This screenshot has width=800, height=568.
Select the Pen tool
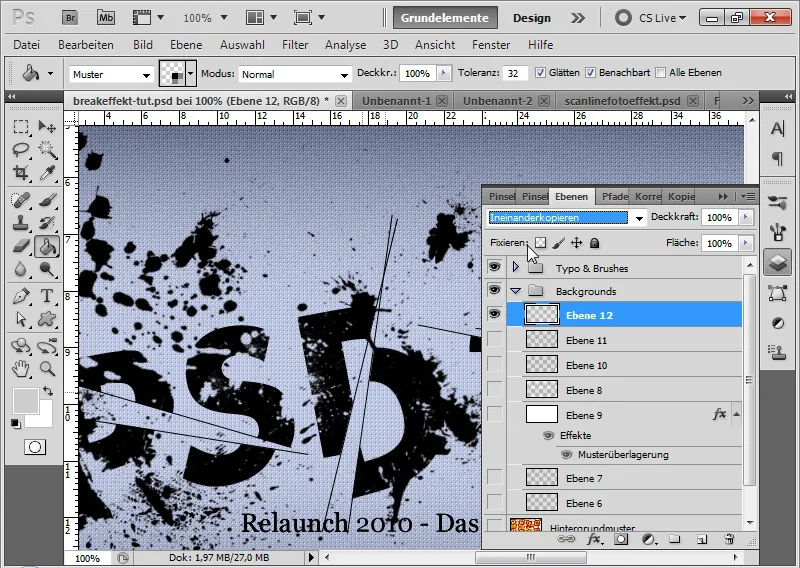click(x=20, y=296)
